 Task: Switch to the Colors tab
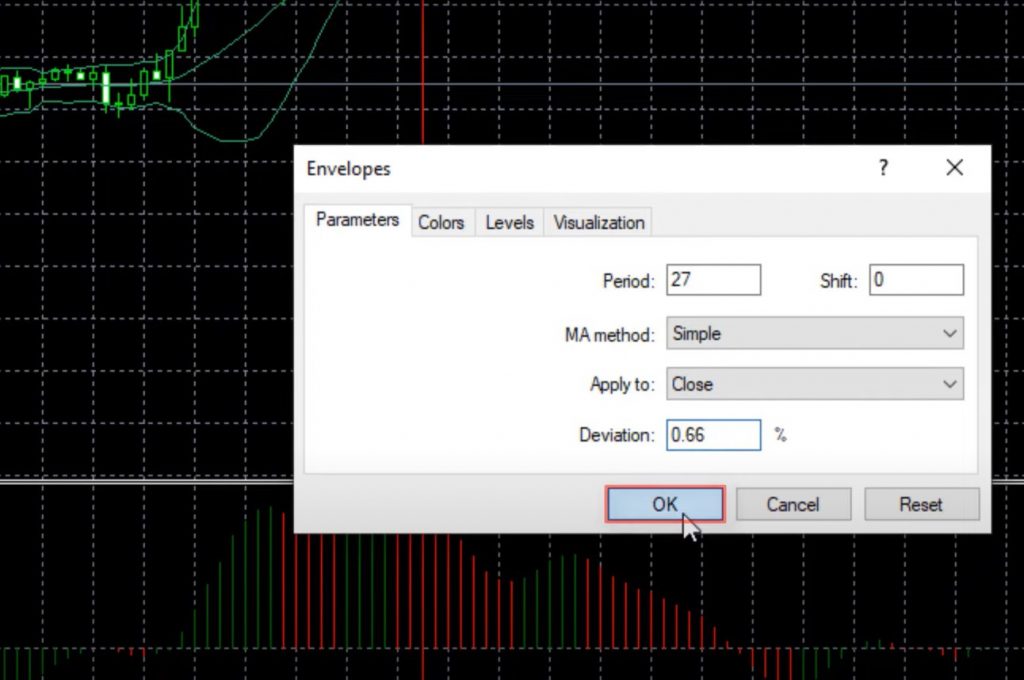click(x=441, y=222)
